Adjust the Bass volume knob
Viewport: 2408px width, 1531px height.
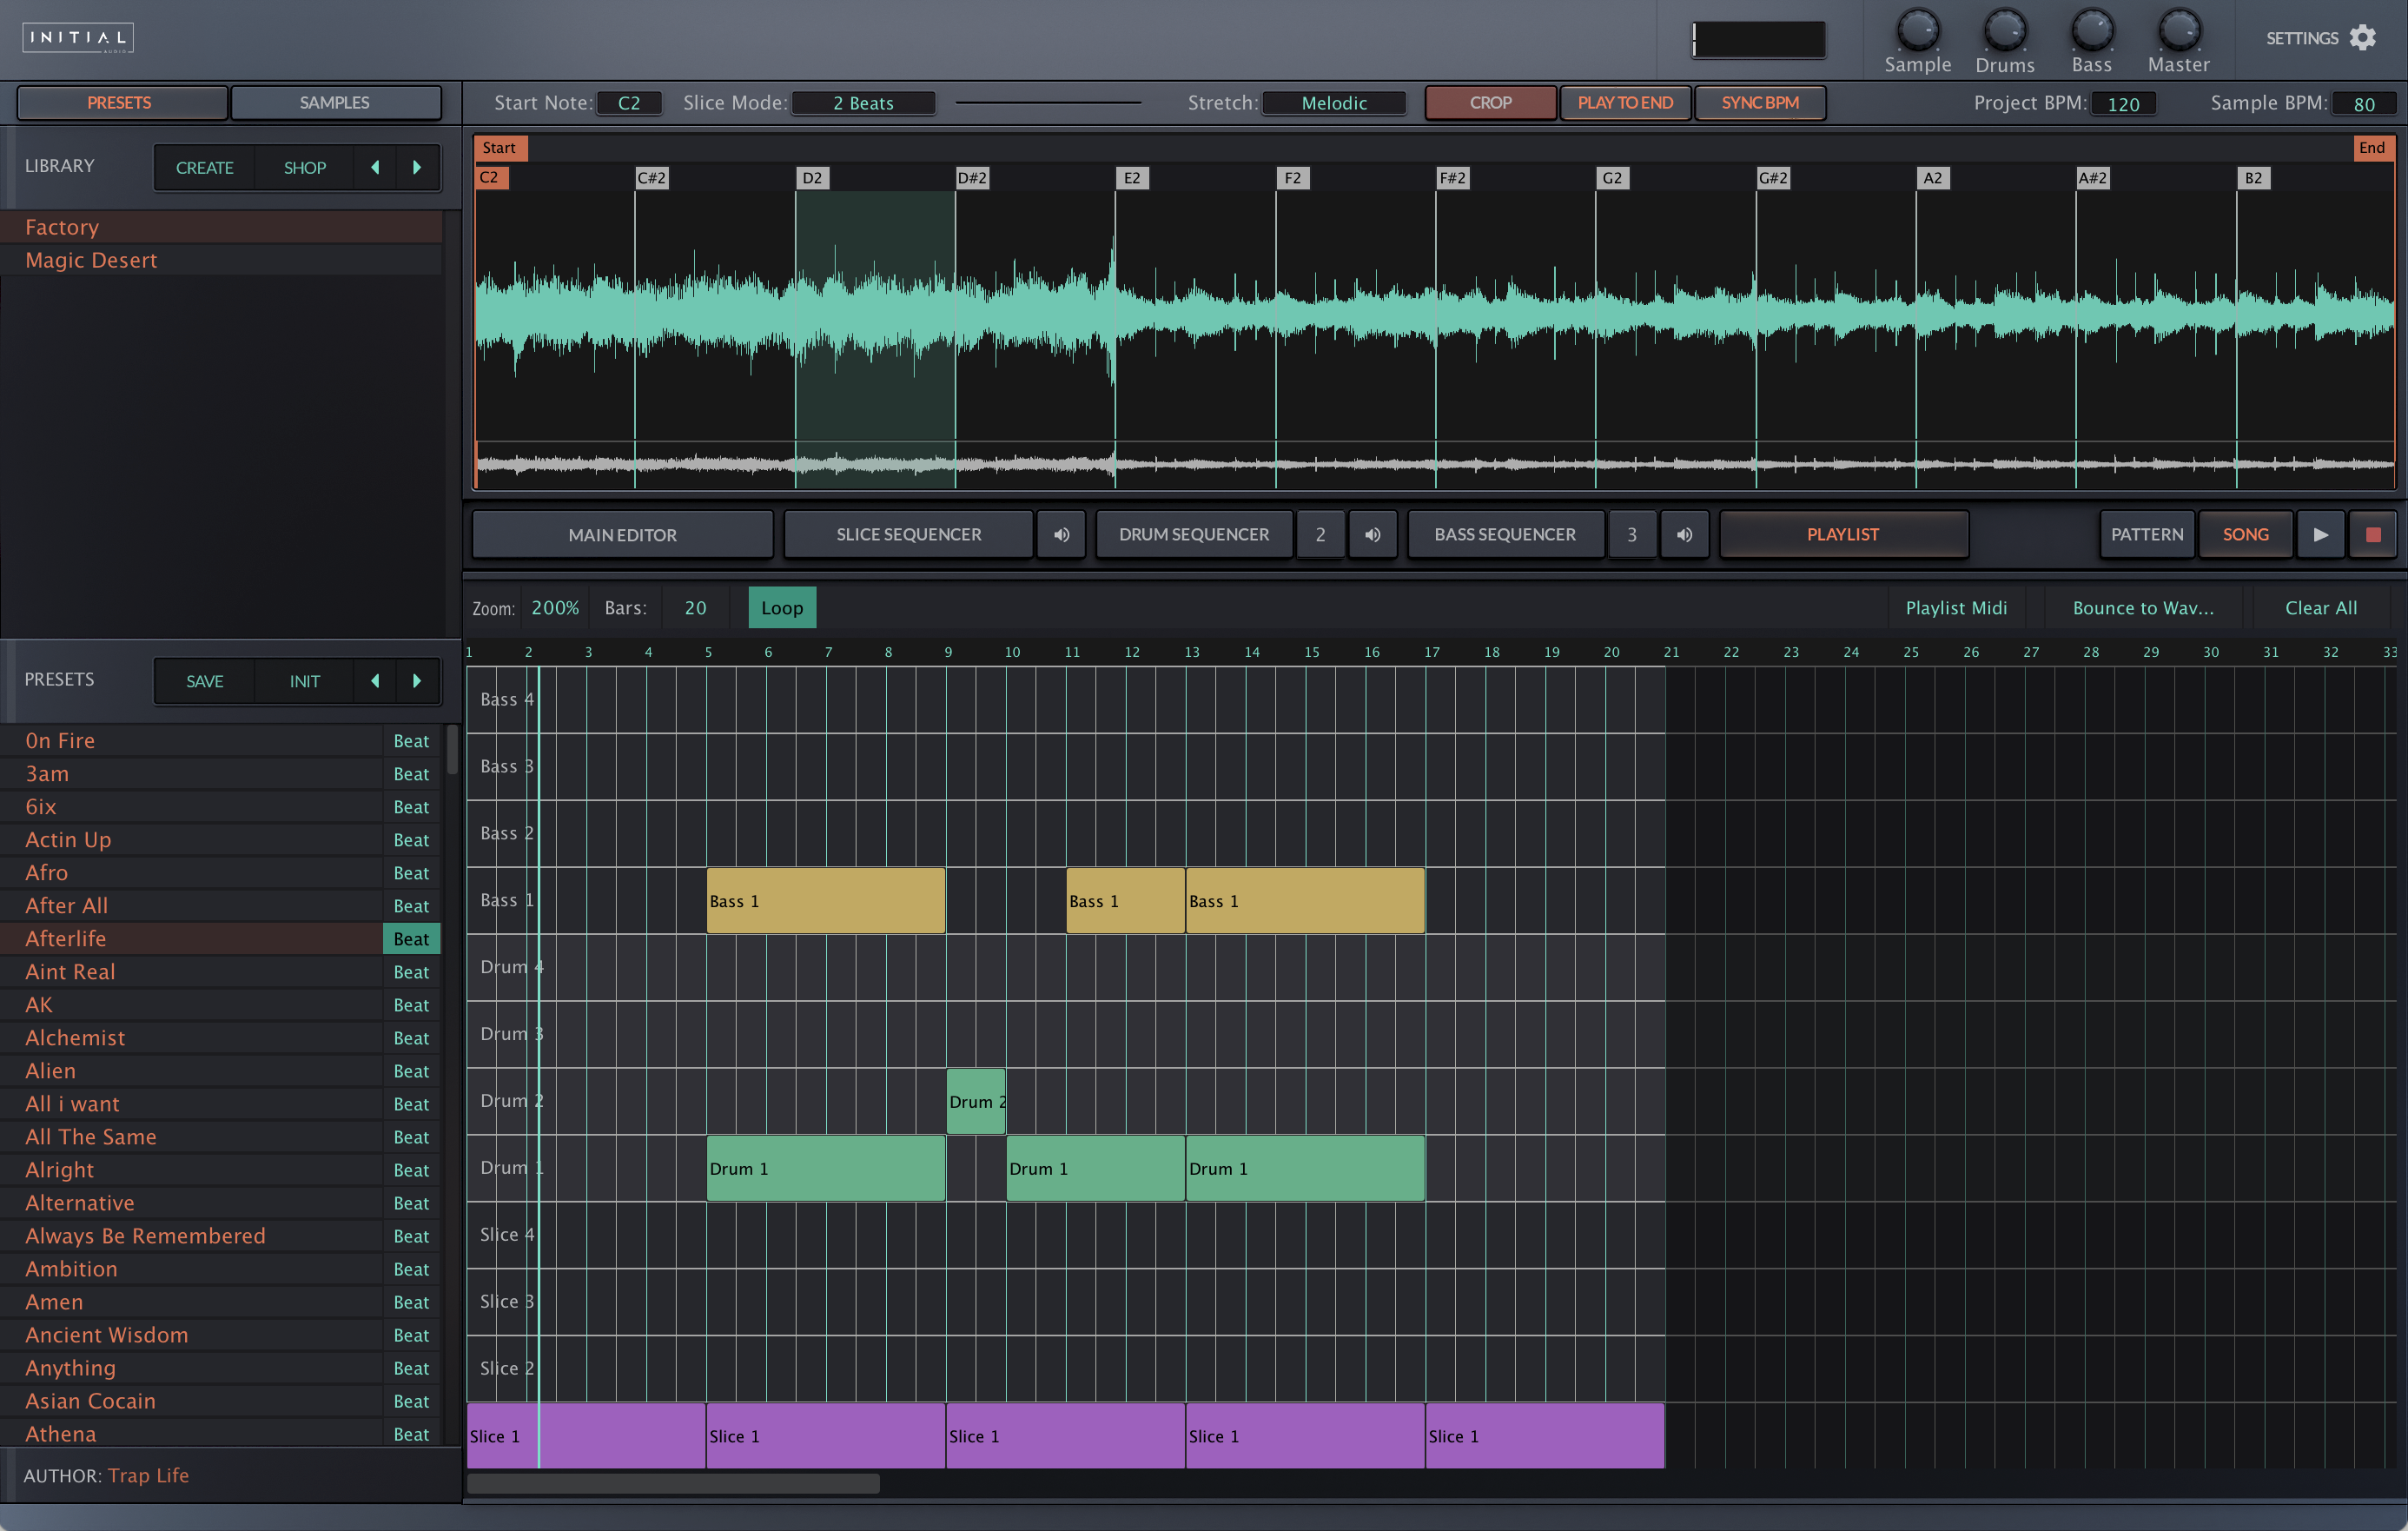coord(2091,30)
